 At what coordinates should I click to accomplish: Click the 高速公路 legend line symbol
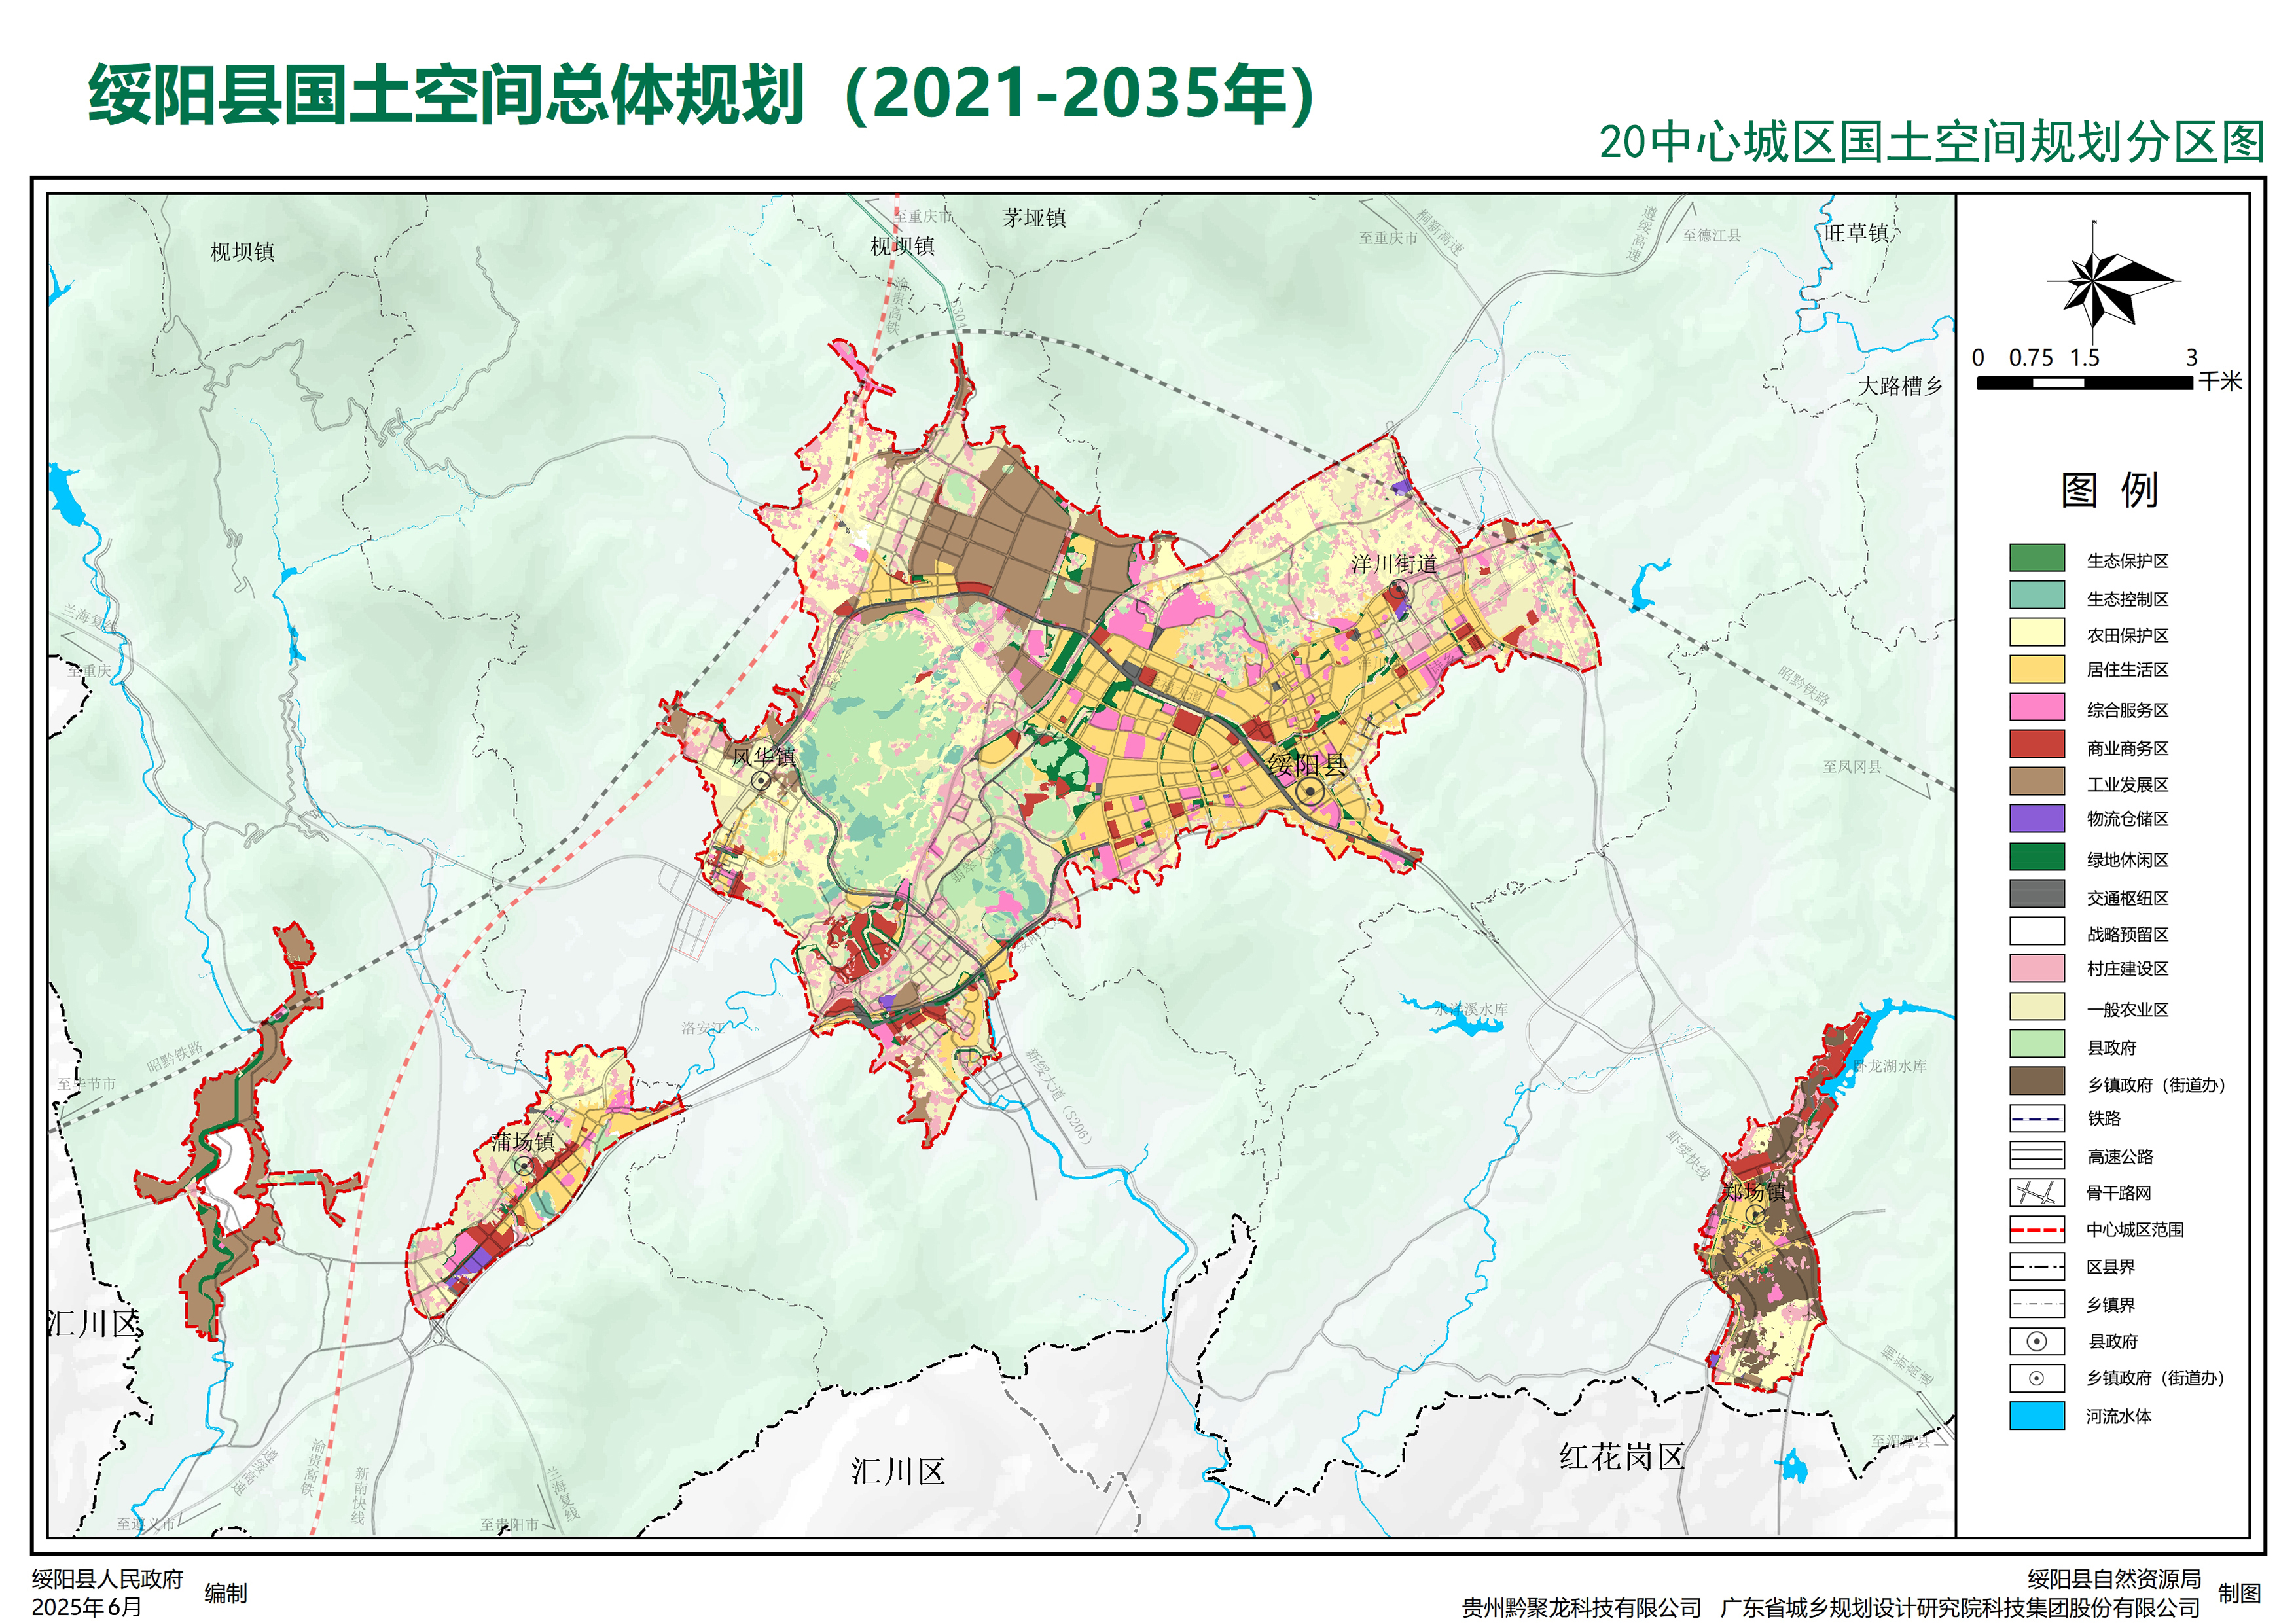click(x=2036, y=1155)
